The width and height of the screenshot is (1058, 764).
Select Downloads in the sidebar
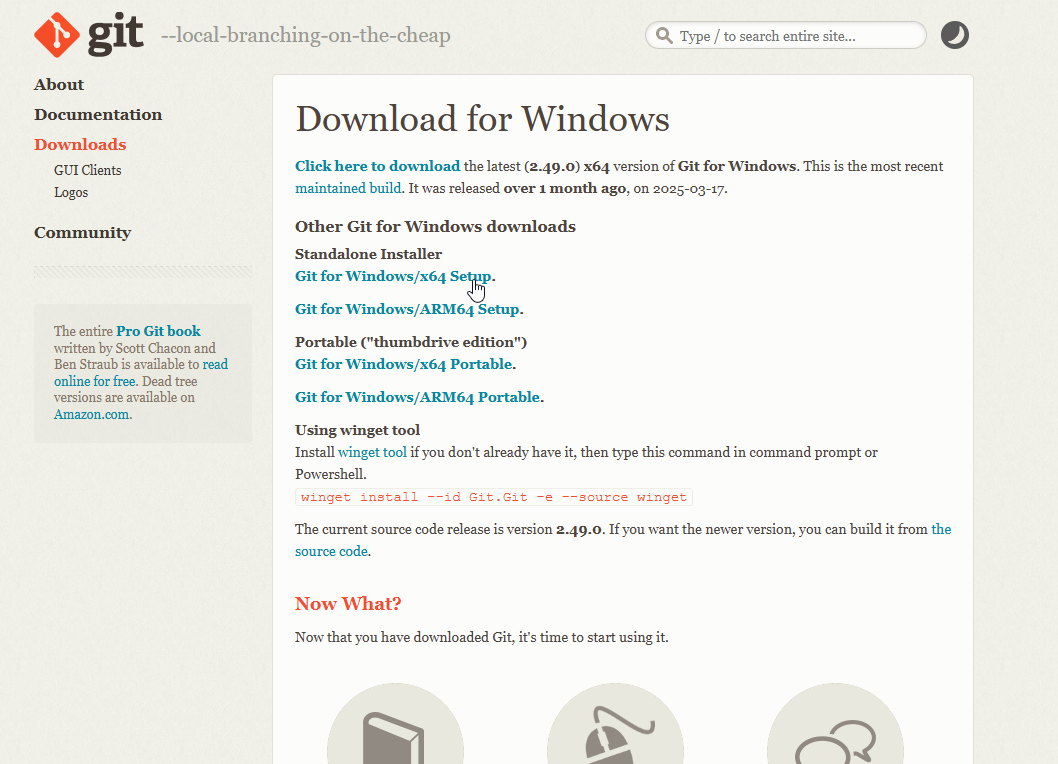[x=80, y=144]
